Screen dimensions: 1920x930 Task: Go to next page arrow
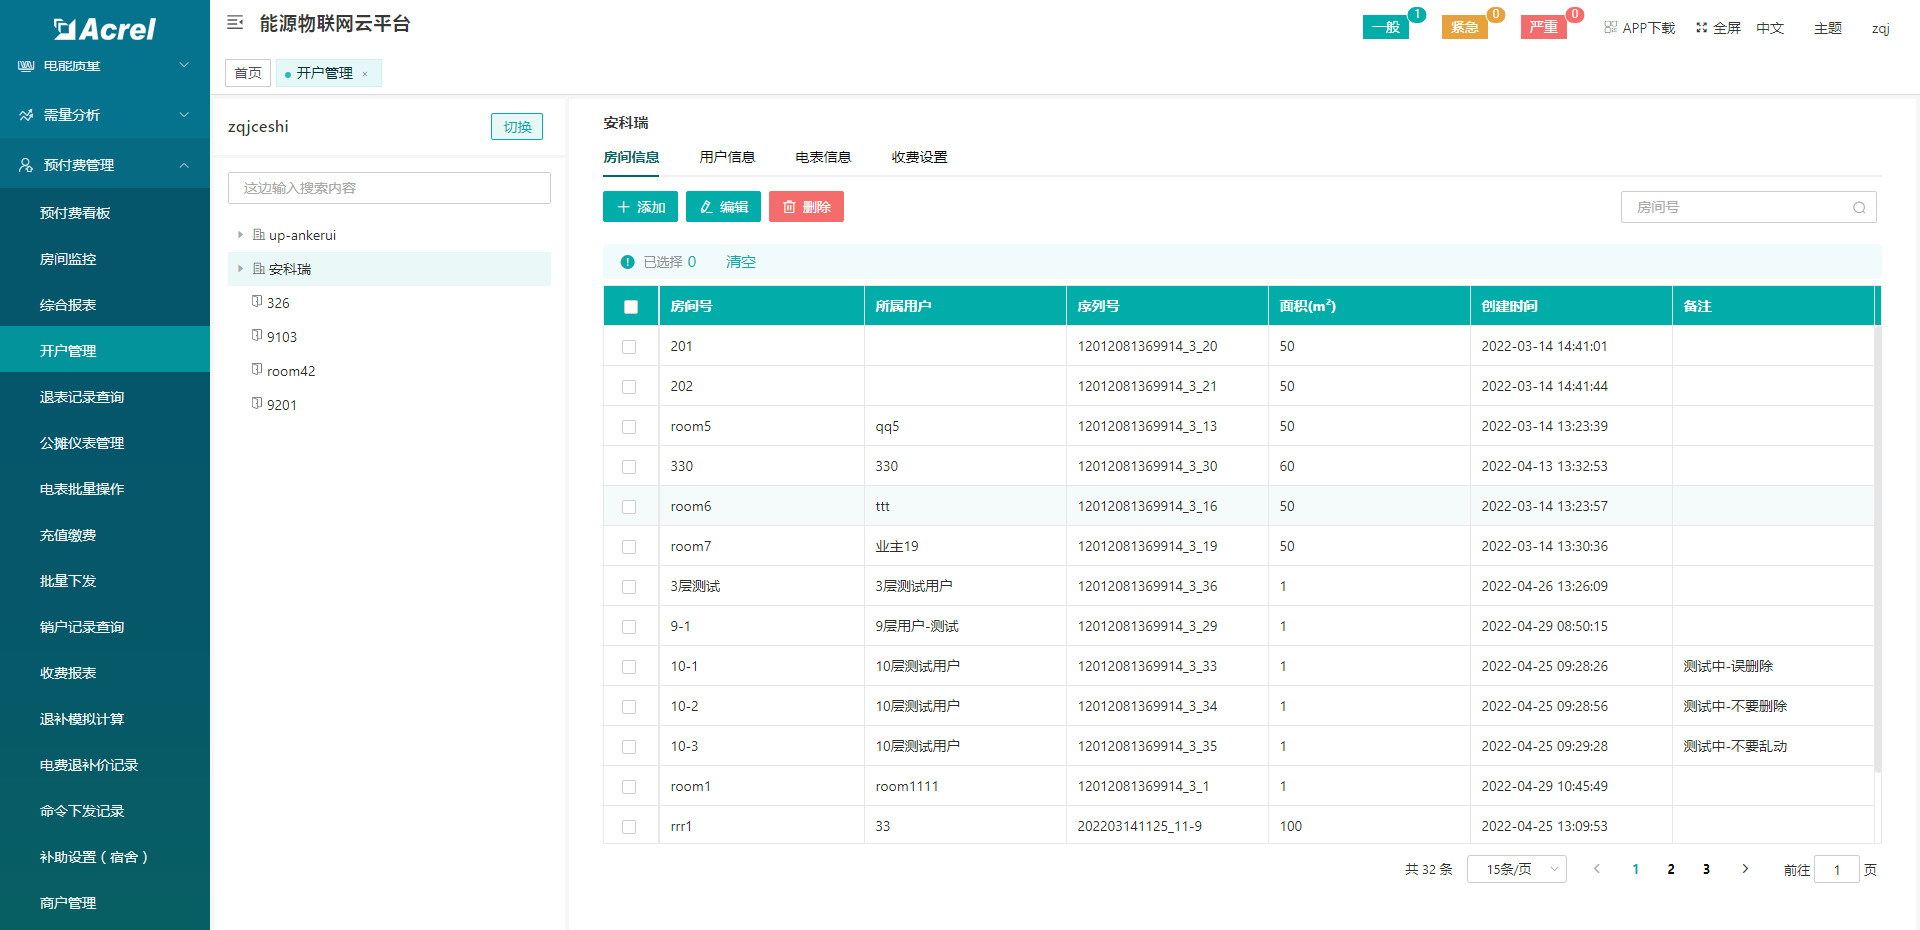pyautogui.click(x=1745, y=869)
